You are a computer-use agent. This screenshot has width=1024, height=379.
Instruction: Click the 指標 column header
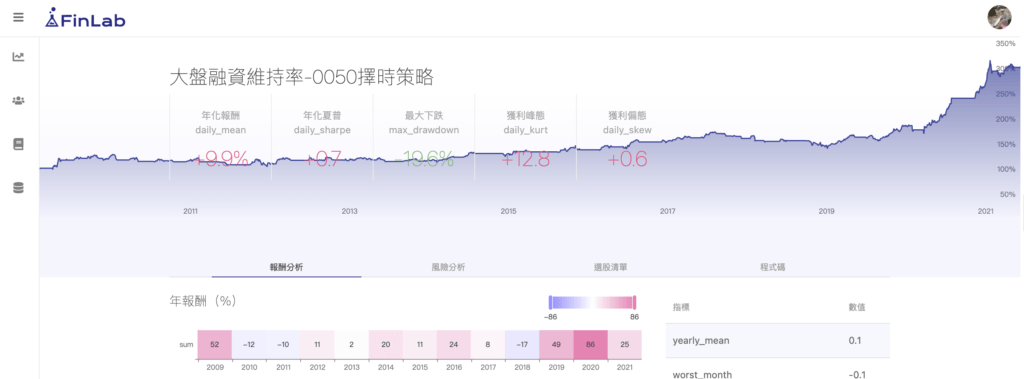click(x=682, y=307)
